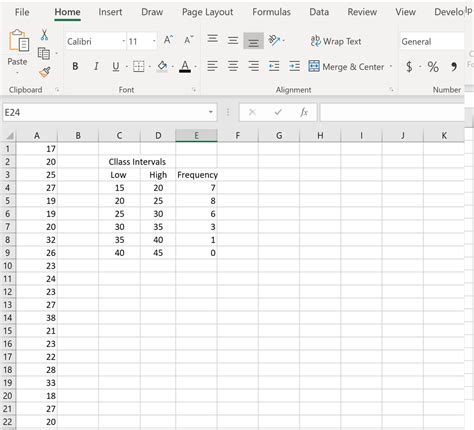Apply Percent Style format
The width and height of the screenshot is (474, 430).
433,67
